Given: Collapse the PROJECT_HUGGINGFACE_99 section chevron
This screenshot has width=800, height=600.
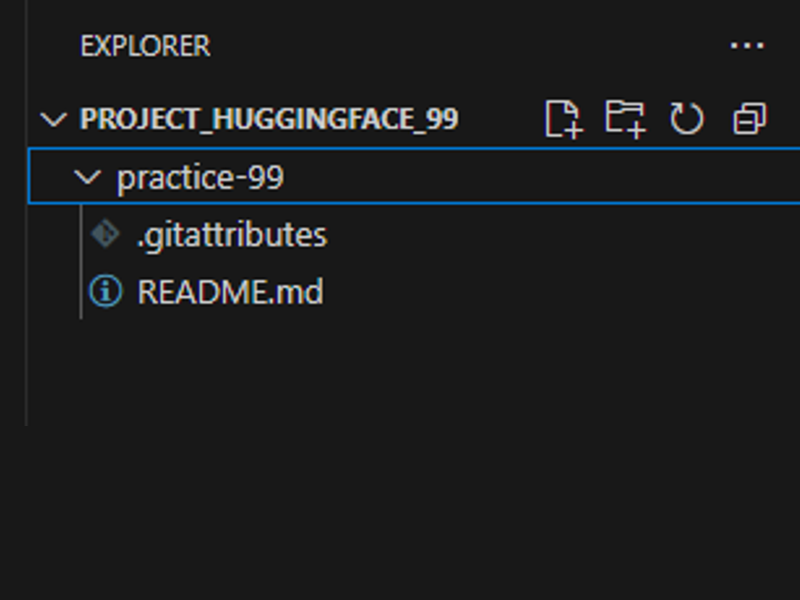Looking at the screenshot, I should pyautogui.click(x=52, y=119).
